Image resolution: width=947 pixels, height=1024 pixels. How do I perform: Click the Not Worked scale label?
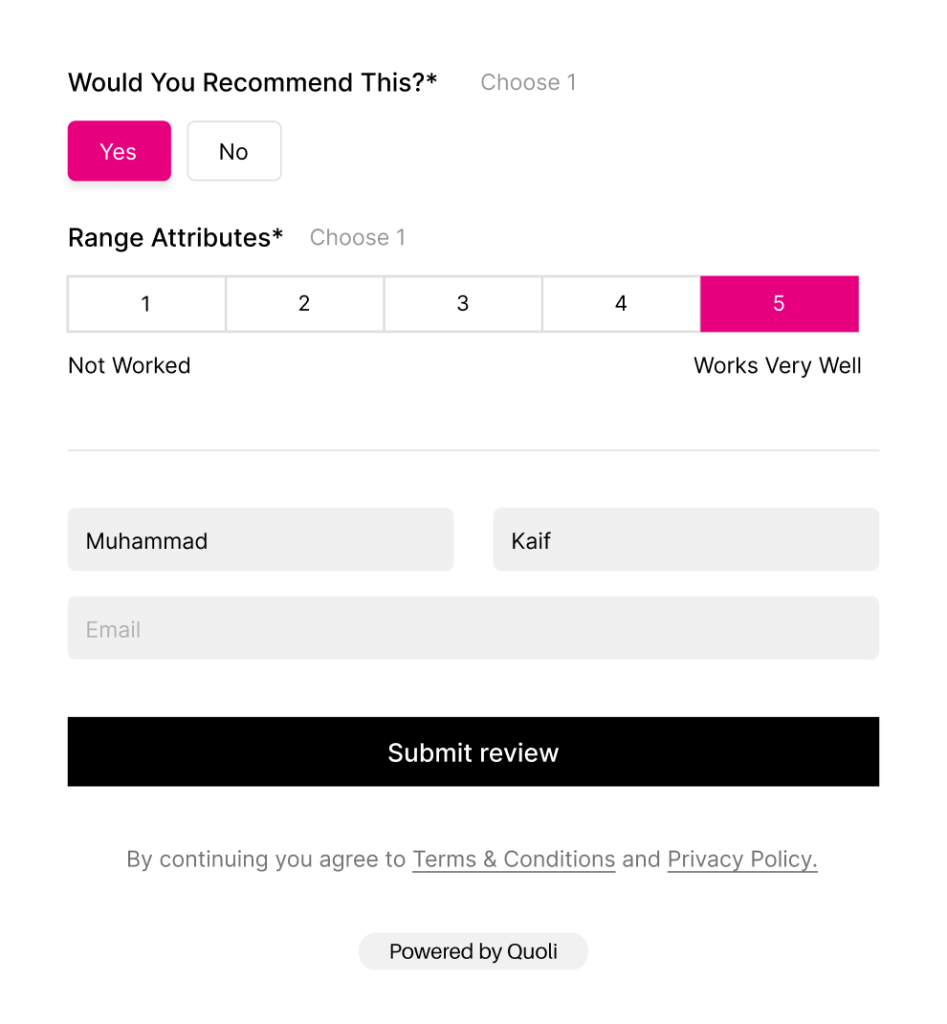pyautogui.click(x=129, y=365)
